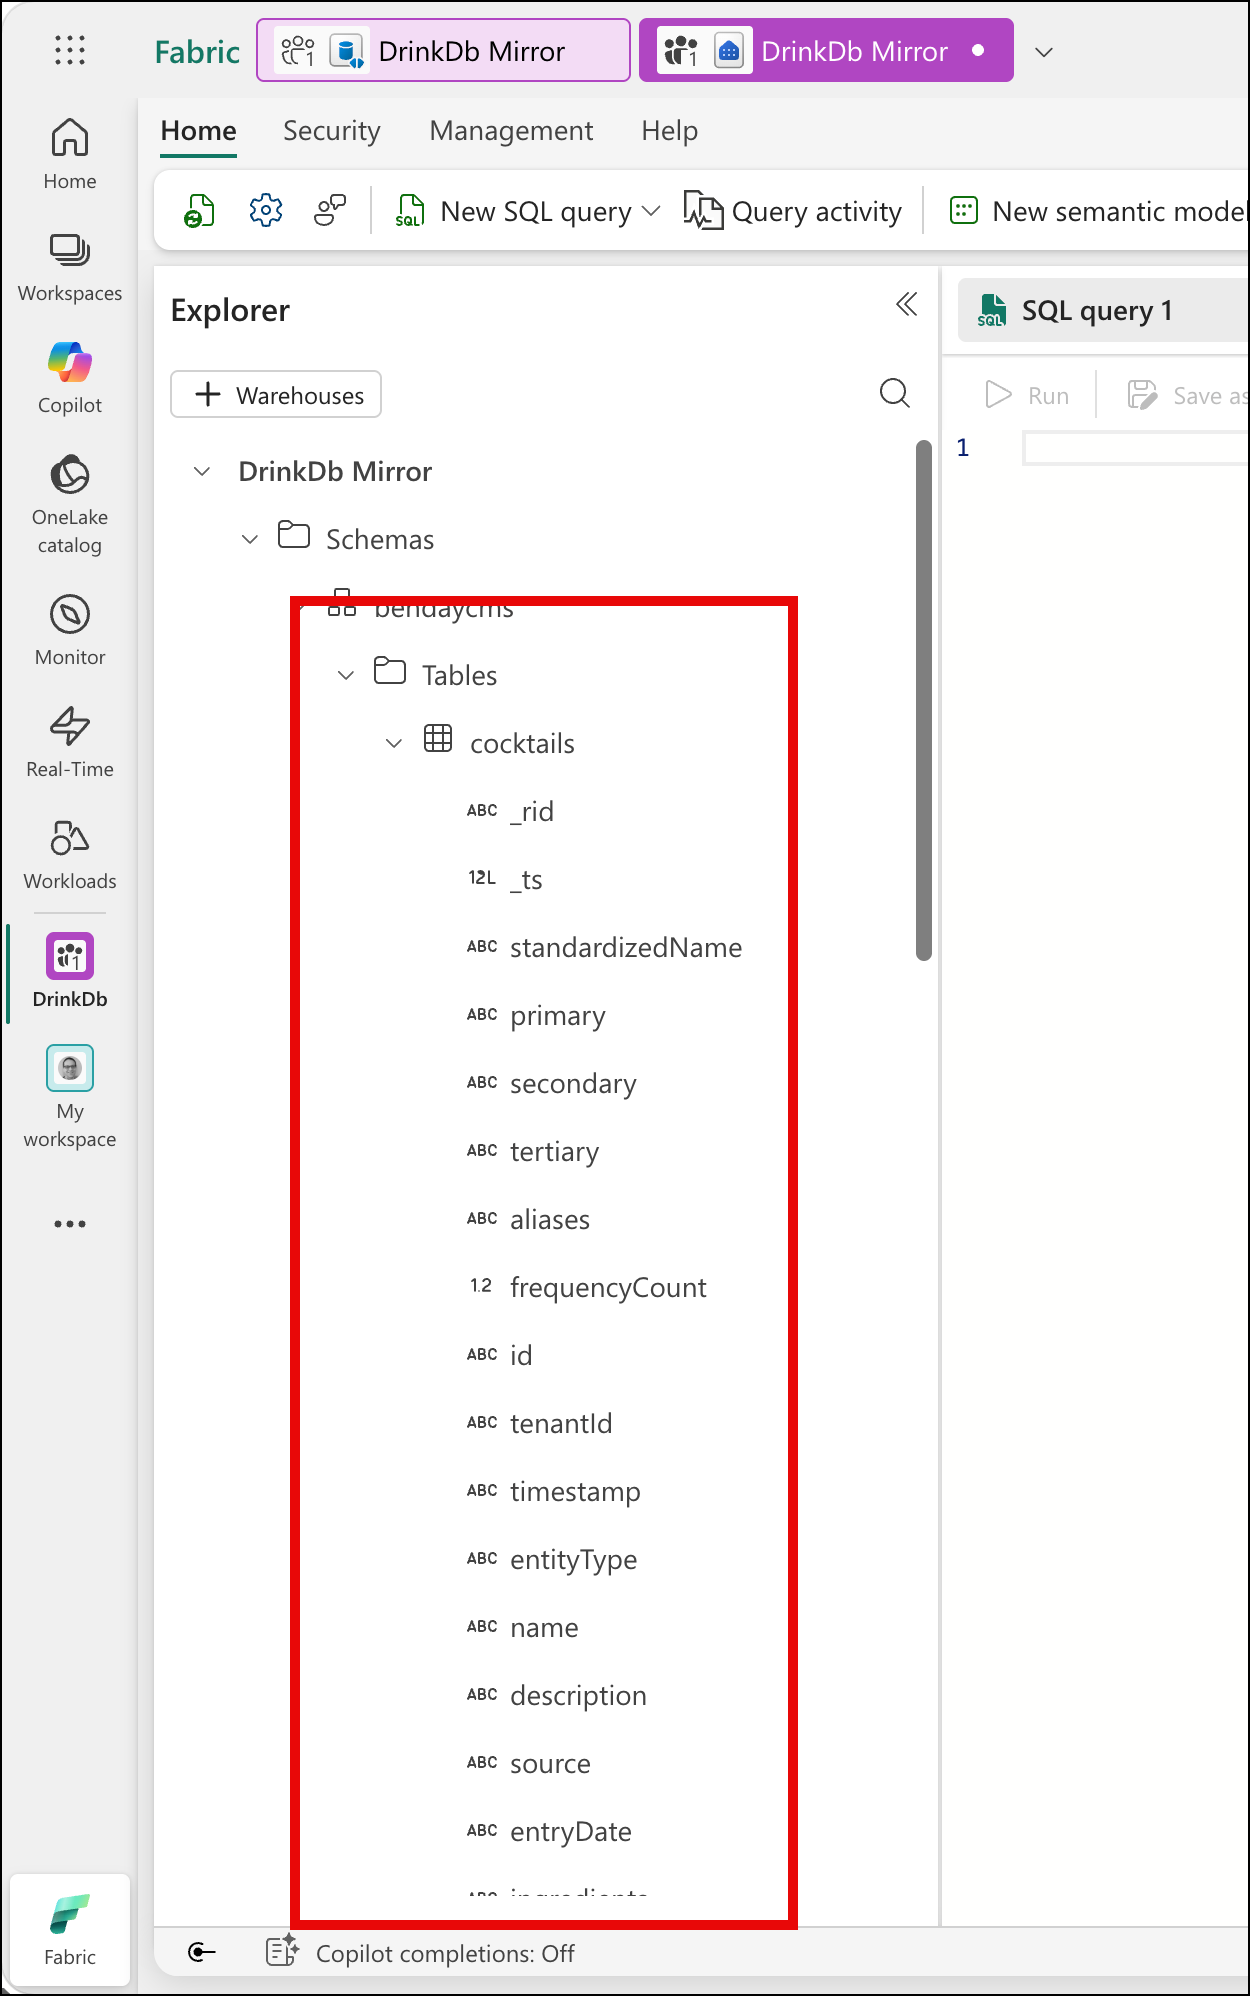Select the description column
Viewport: 1250px width, 1996px height.
coord(578,1695)
